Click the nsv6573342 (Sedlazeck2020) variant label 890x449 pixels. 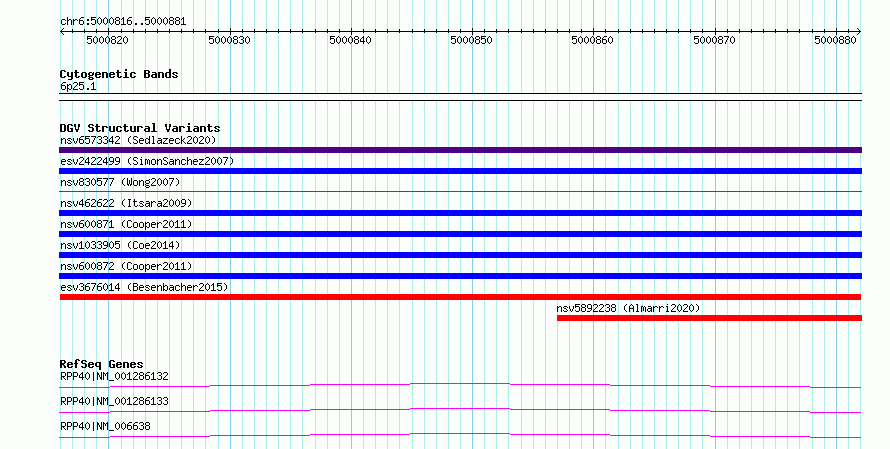point(138,140)
